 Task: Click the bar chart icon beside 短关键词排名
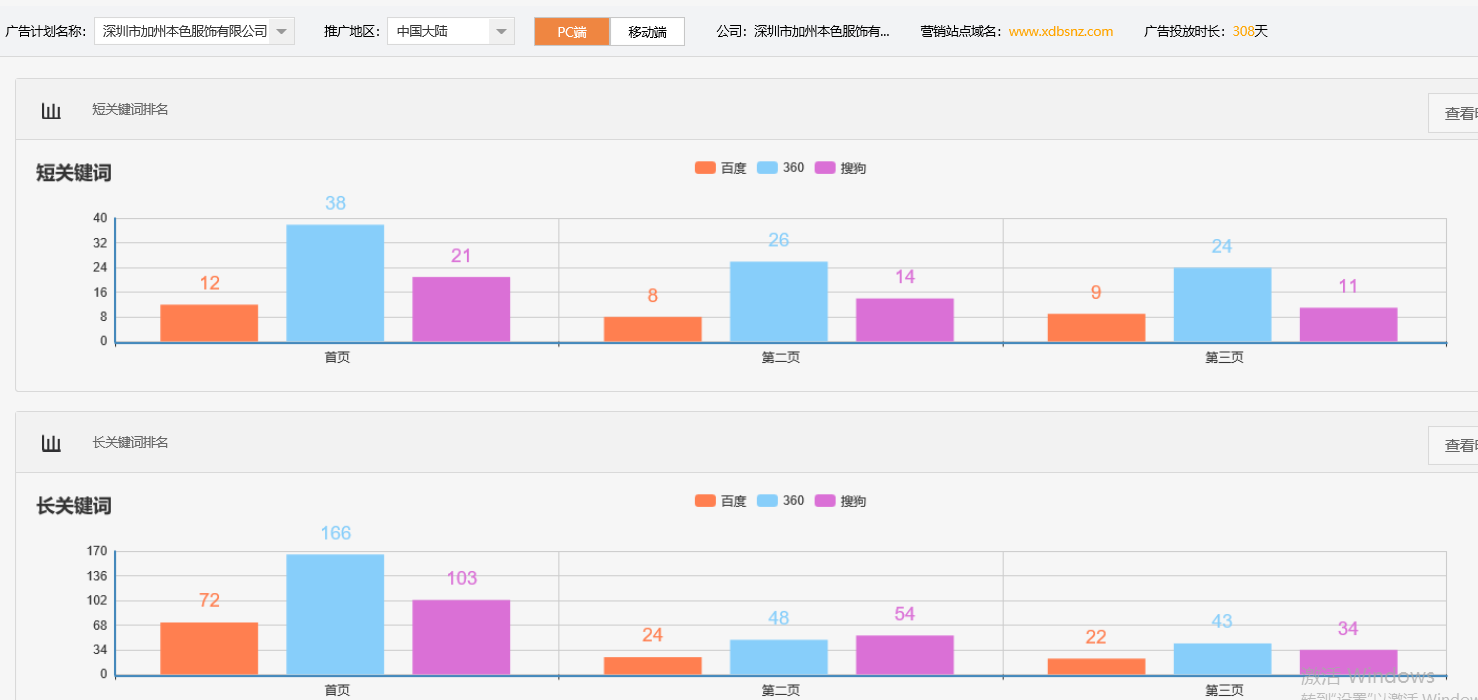(51, 110)
